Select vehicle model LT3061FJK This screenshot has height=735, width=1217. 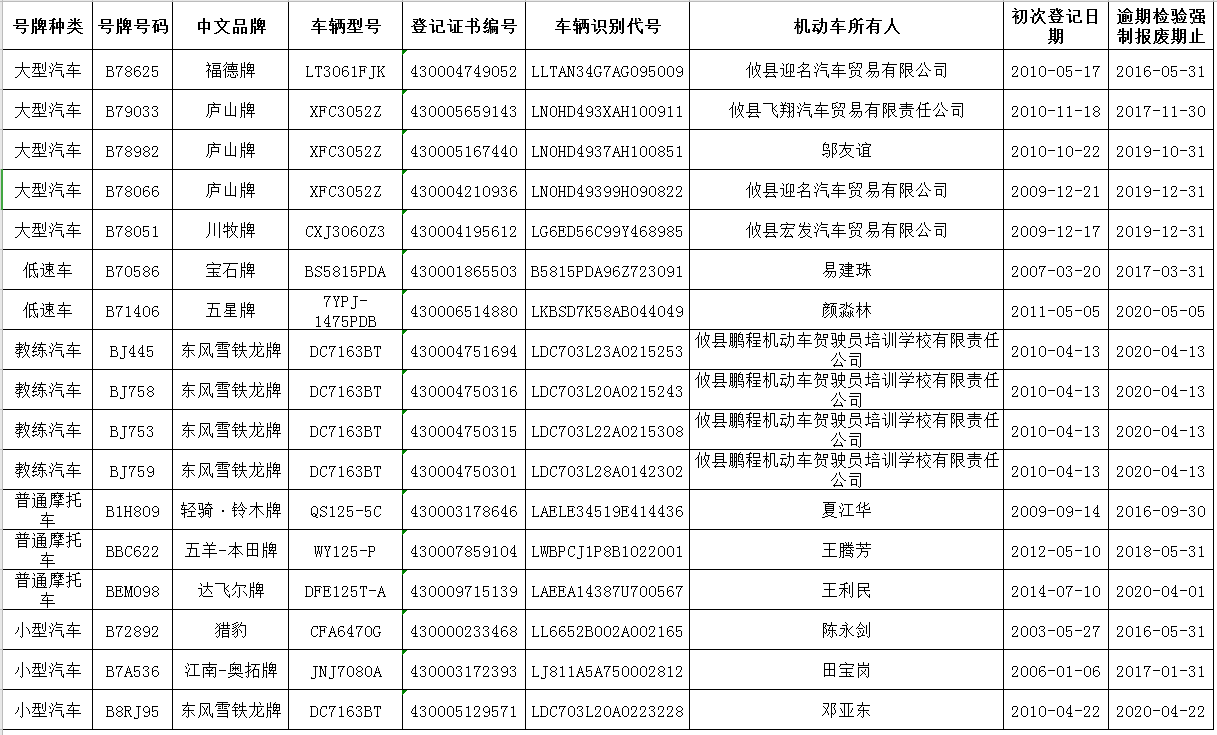345,71
